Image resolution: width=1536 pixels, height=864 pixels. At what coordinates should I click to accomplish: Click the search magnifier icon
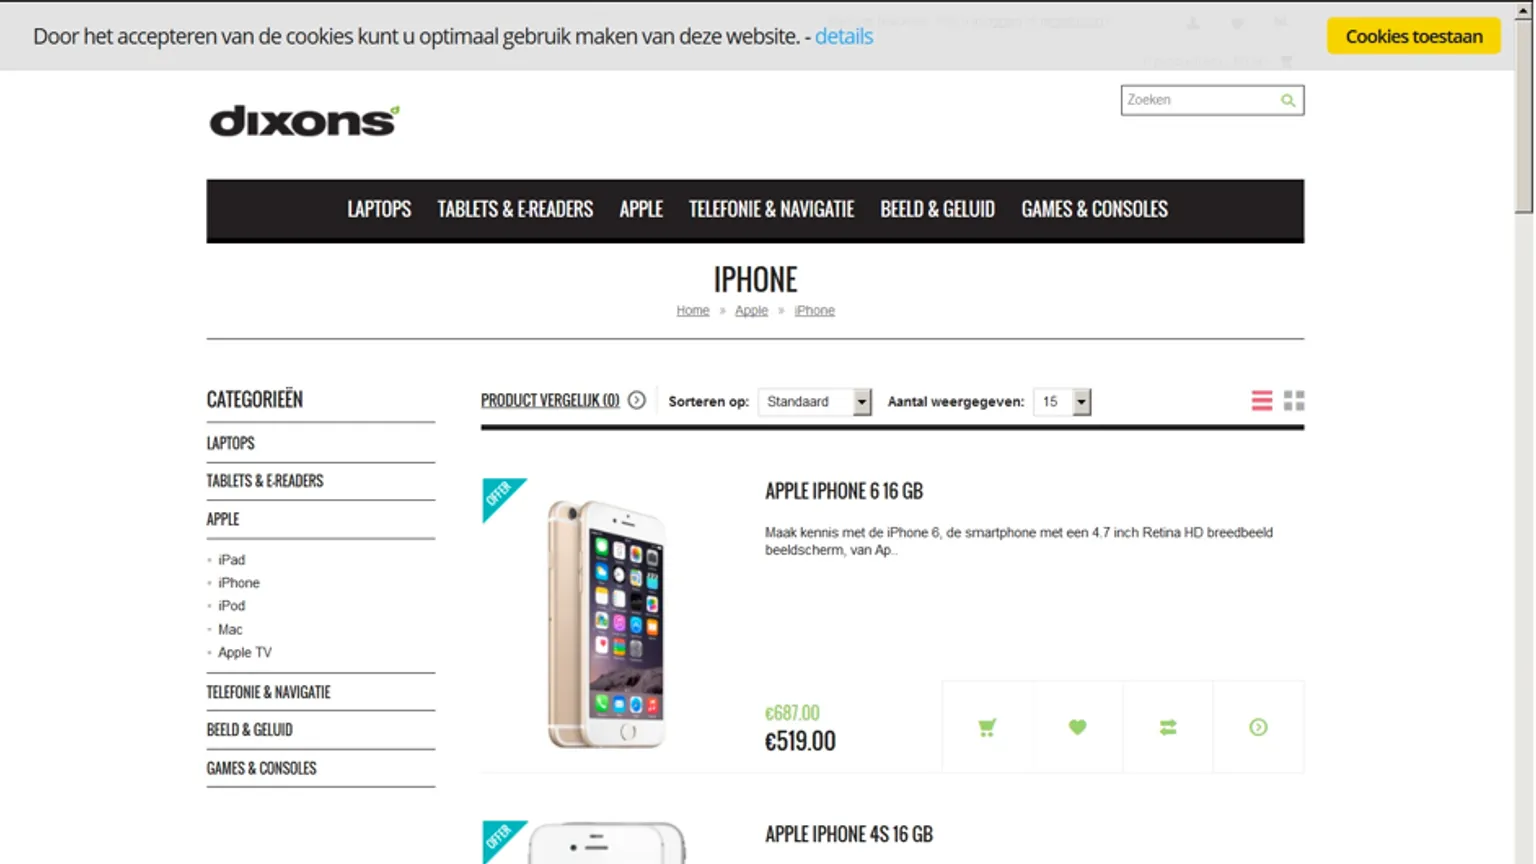[x=1288, y=100]
